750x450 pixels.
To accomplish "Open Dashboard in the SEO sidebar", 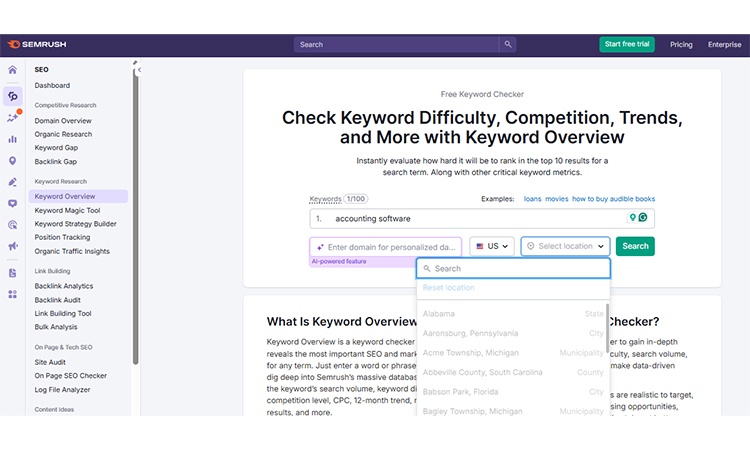I will [x=52, y=86].
